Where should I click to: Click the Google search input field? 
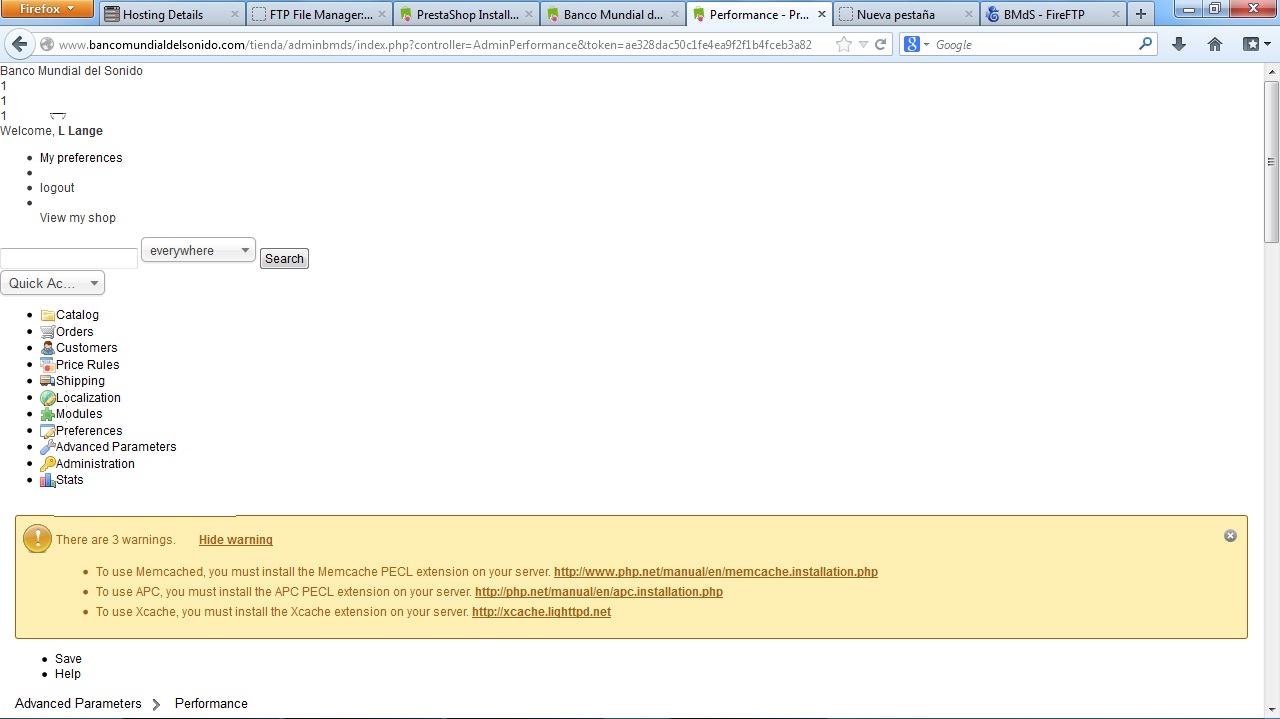[1035, 44]
